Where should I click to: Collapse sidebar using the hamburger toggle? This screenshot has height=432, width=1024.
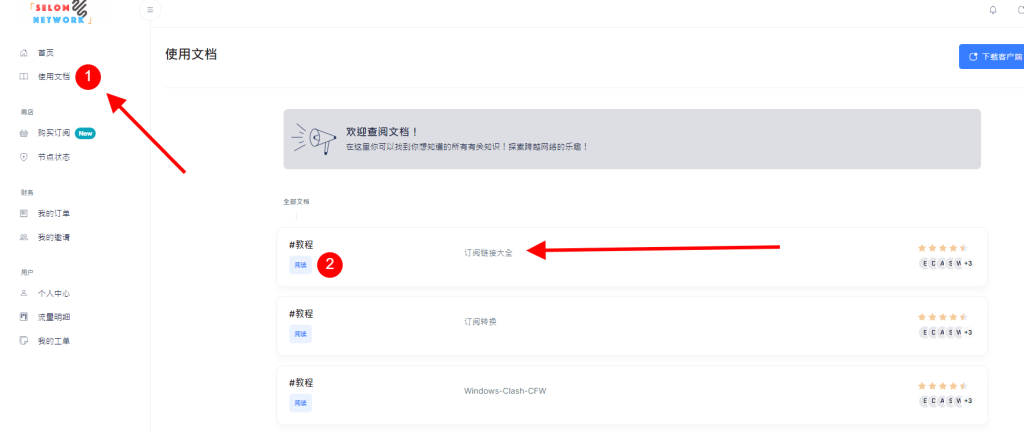(x=150, y=10)
